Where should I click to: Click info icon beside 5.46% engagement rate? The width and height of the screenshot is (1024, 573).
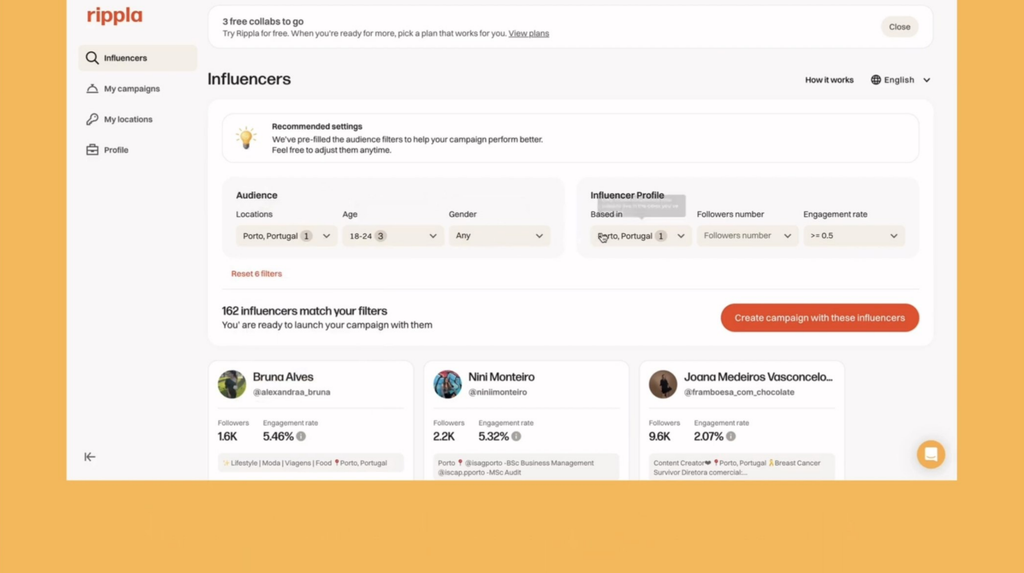300,436
